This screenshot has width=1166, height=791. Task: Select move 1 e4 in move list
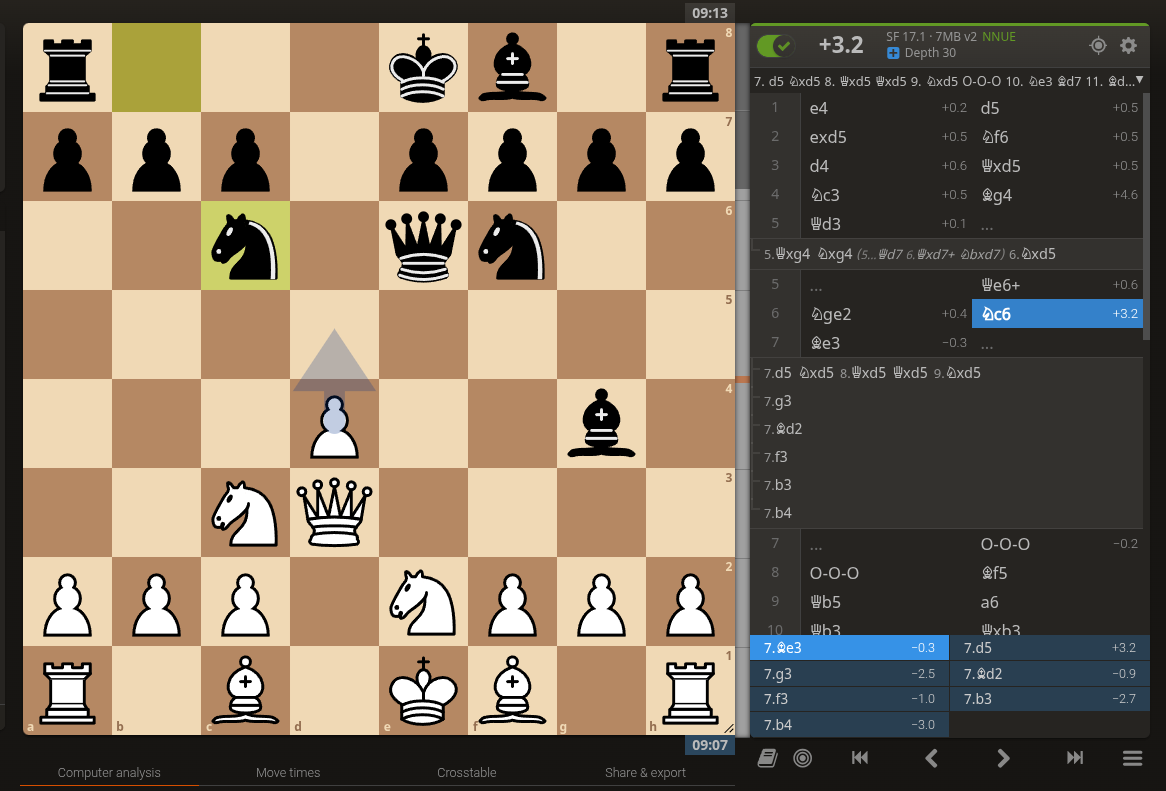coord(886,108)
